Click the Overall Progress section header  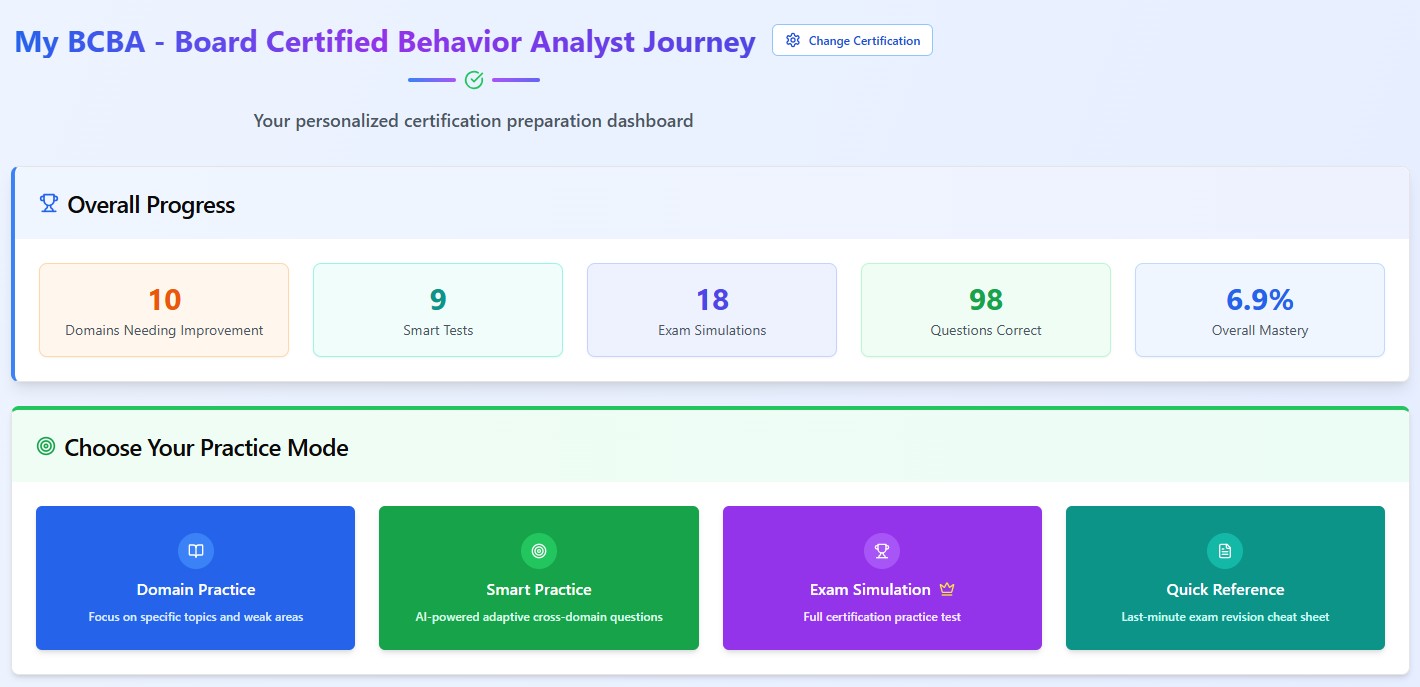(150, 204)
